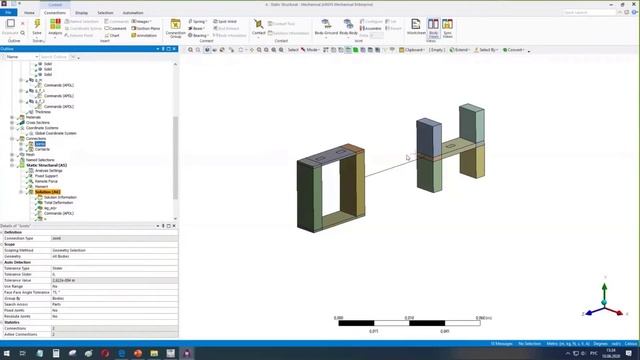Select Total Deformation in the tree

[58, 202]
